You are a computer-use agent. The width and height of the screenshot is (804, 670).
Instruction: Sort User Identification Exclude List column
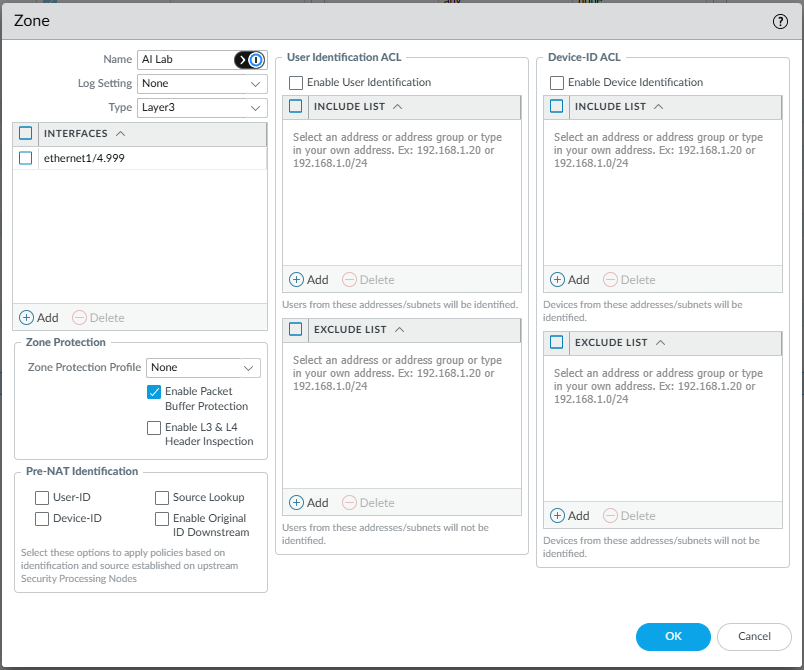tap(414, 330)
